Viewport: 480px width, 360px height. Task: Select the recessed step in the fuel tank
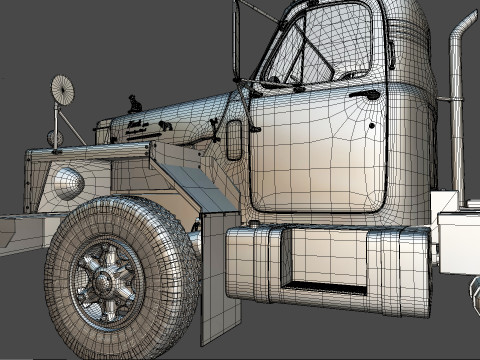pyautogui.click(x=324, y=262)
